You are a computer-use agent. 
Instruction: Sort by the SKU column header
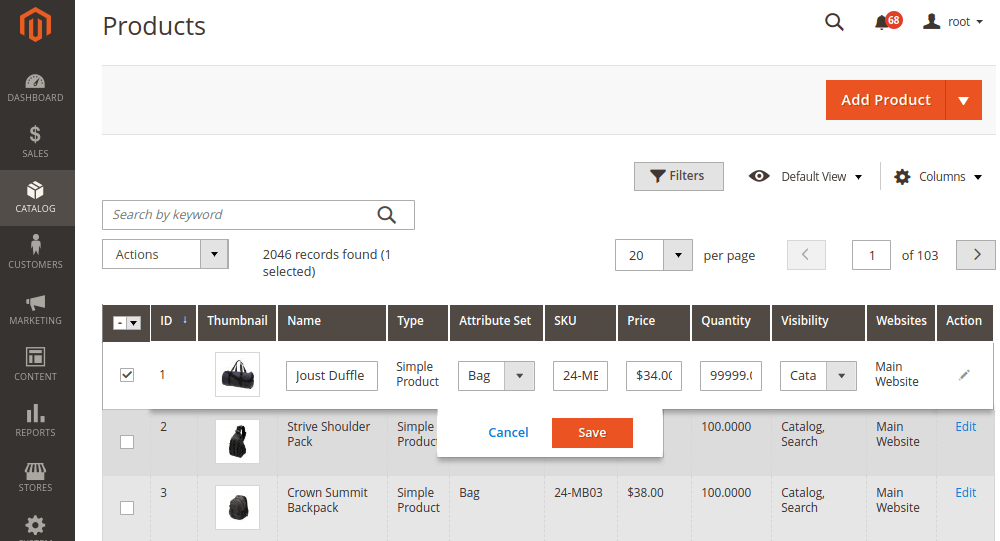[580, 321]
